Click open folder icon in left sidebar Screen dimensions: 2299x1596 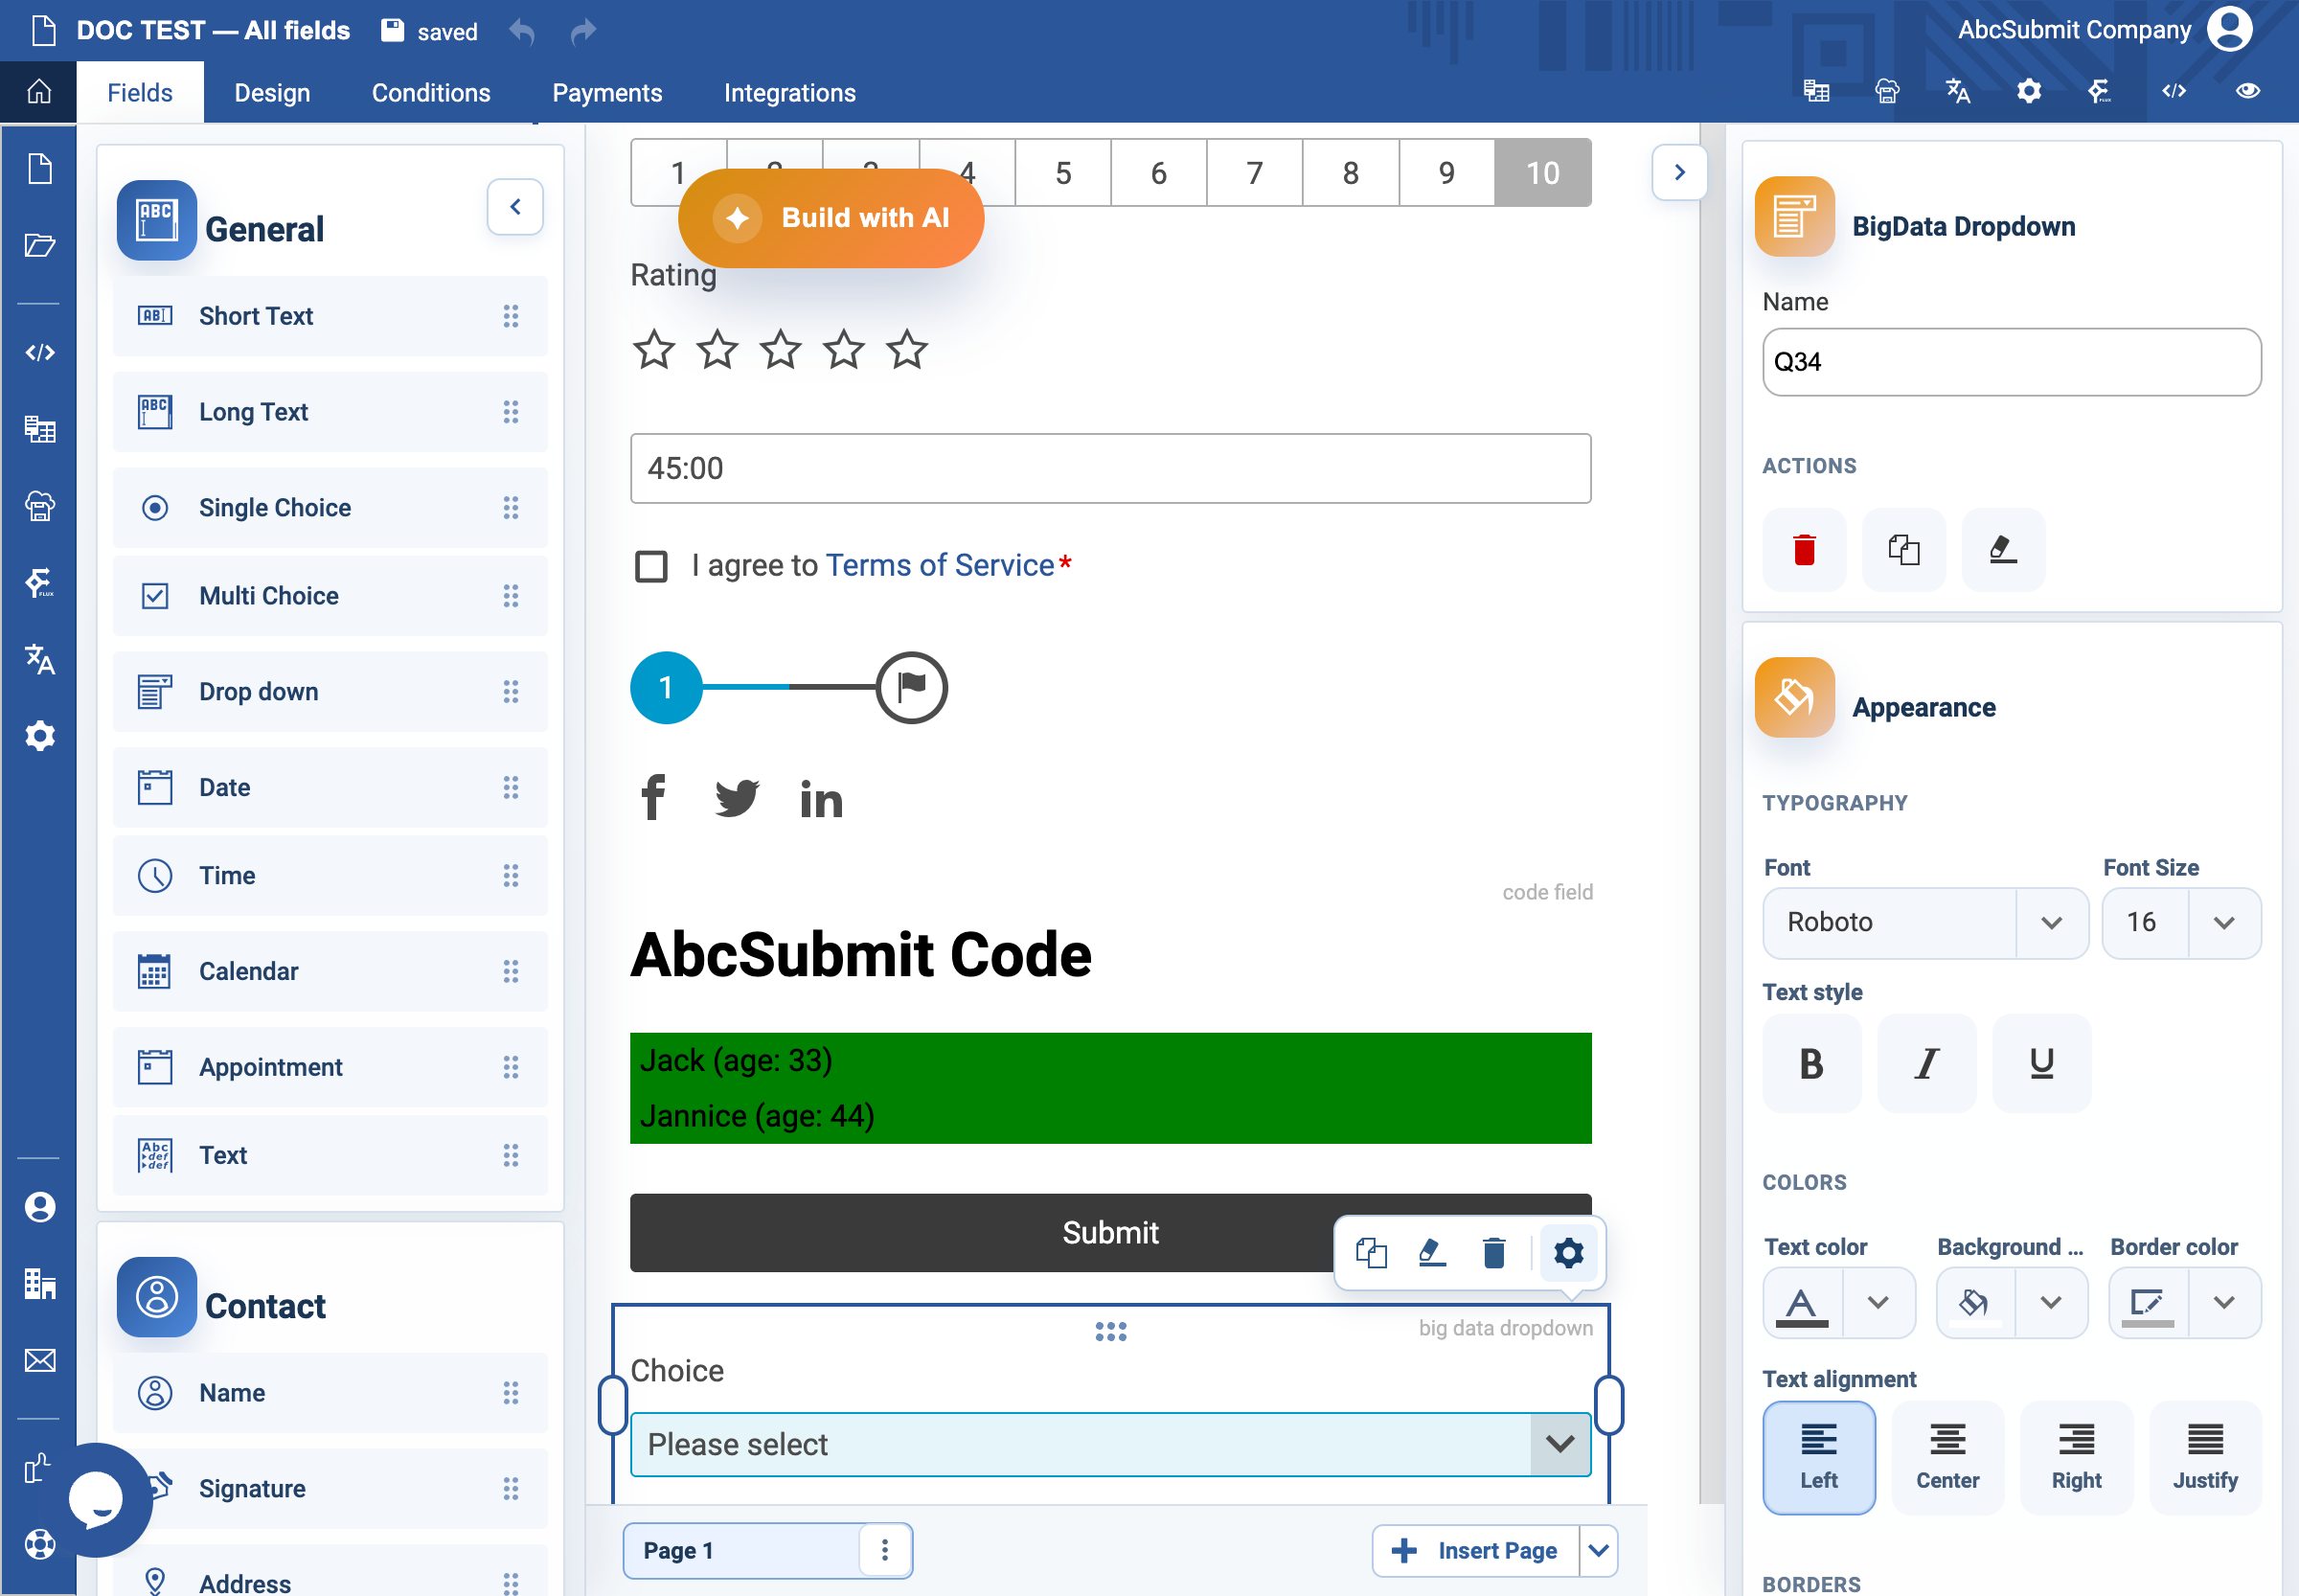pos(39,245)
